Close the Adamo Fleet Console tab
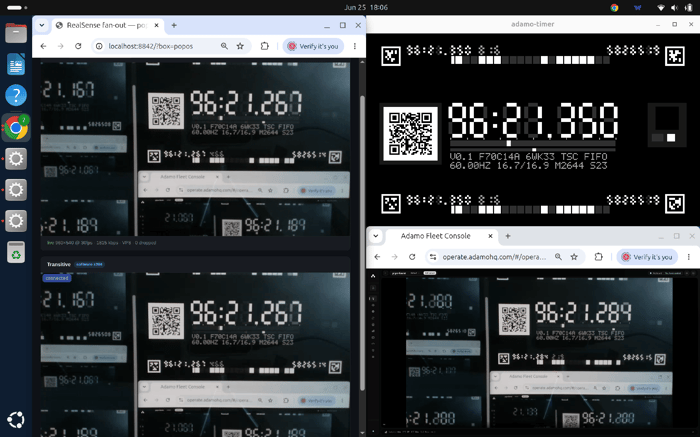Screen dimensions: 700x437 click(490, 236)
